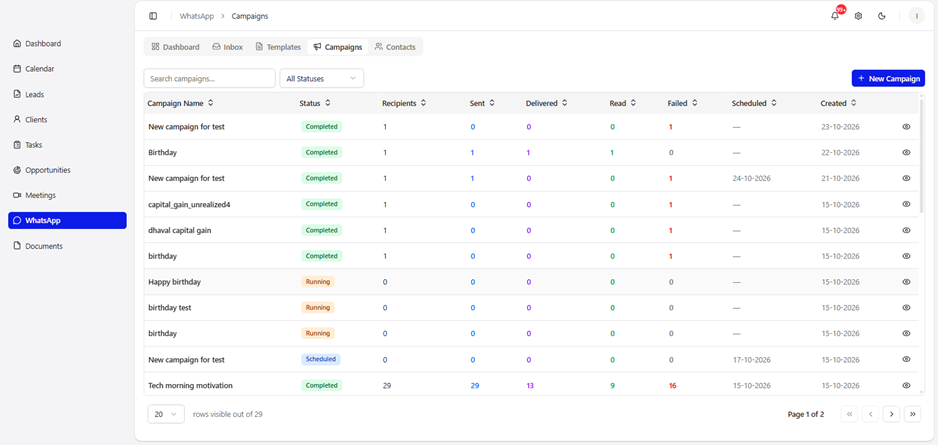Go to the next page
The width and height of the screenshot is (938, 445).
coord(891,414)
